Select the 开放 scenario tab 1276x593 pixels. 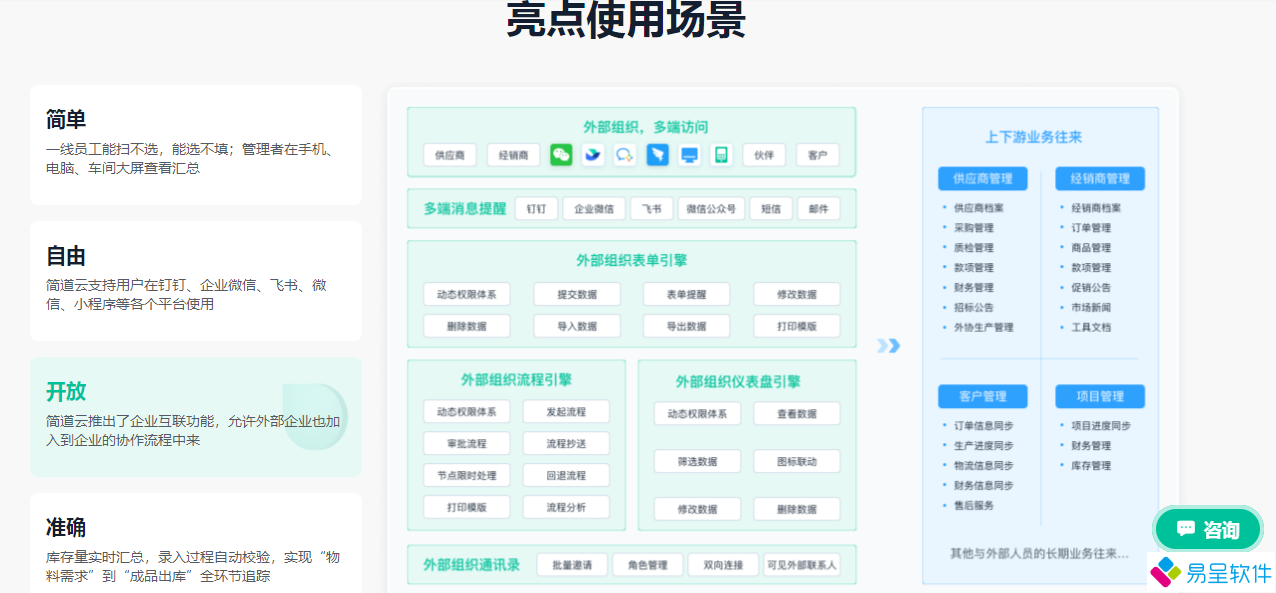(x=196, y=417)
